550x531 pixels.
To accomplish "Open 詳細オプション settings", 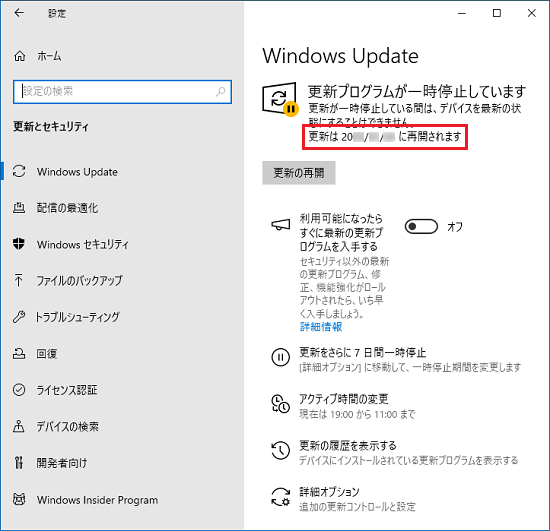I will (x=329, y=492).
